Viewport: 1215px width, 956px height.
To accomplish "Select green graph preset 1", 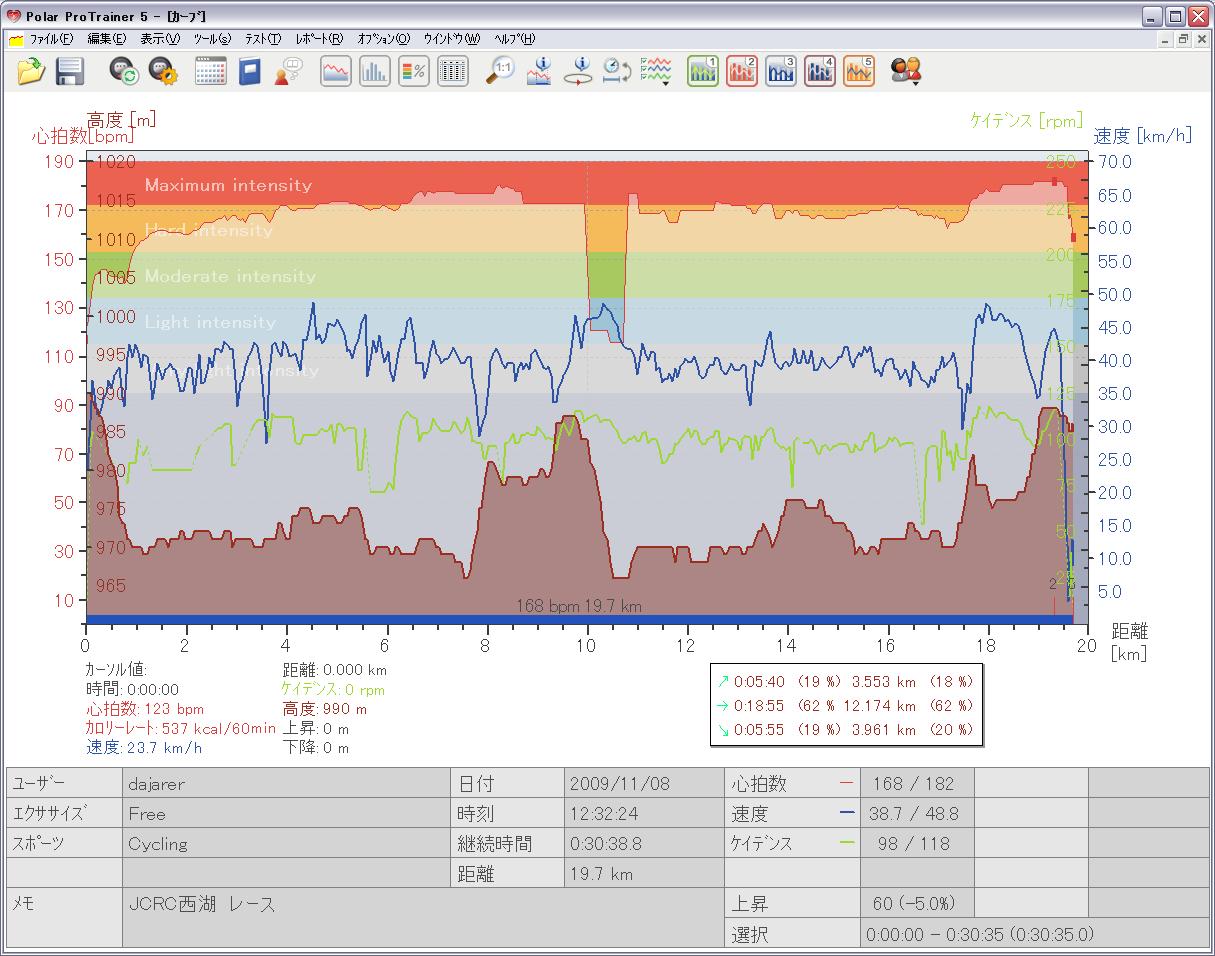I will (703, 71).
